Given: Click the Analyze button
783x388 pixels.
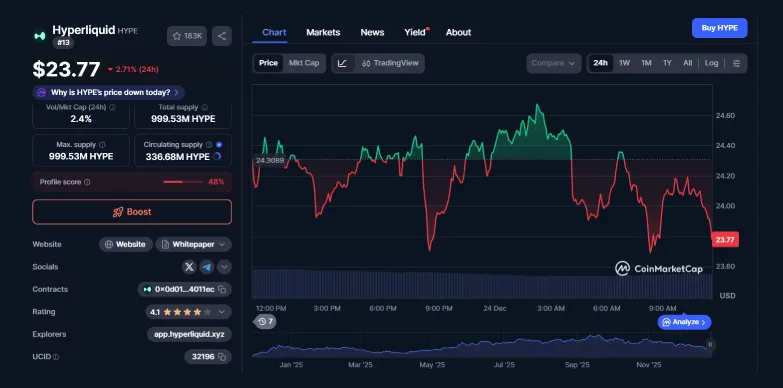Looking at the screenshot, I should tap(684, 322).
